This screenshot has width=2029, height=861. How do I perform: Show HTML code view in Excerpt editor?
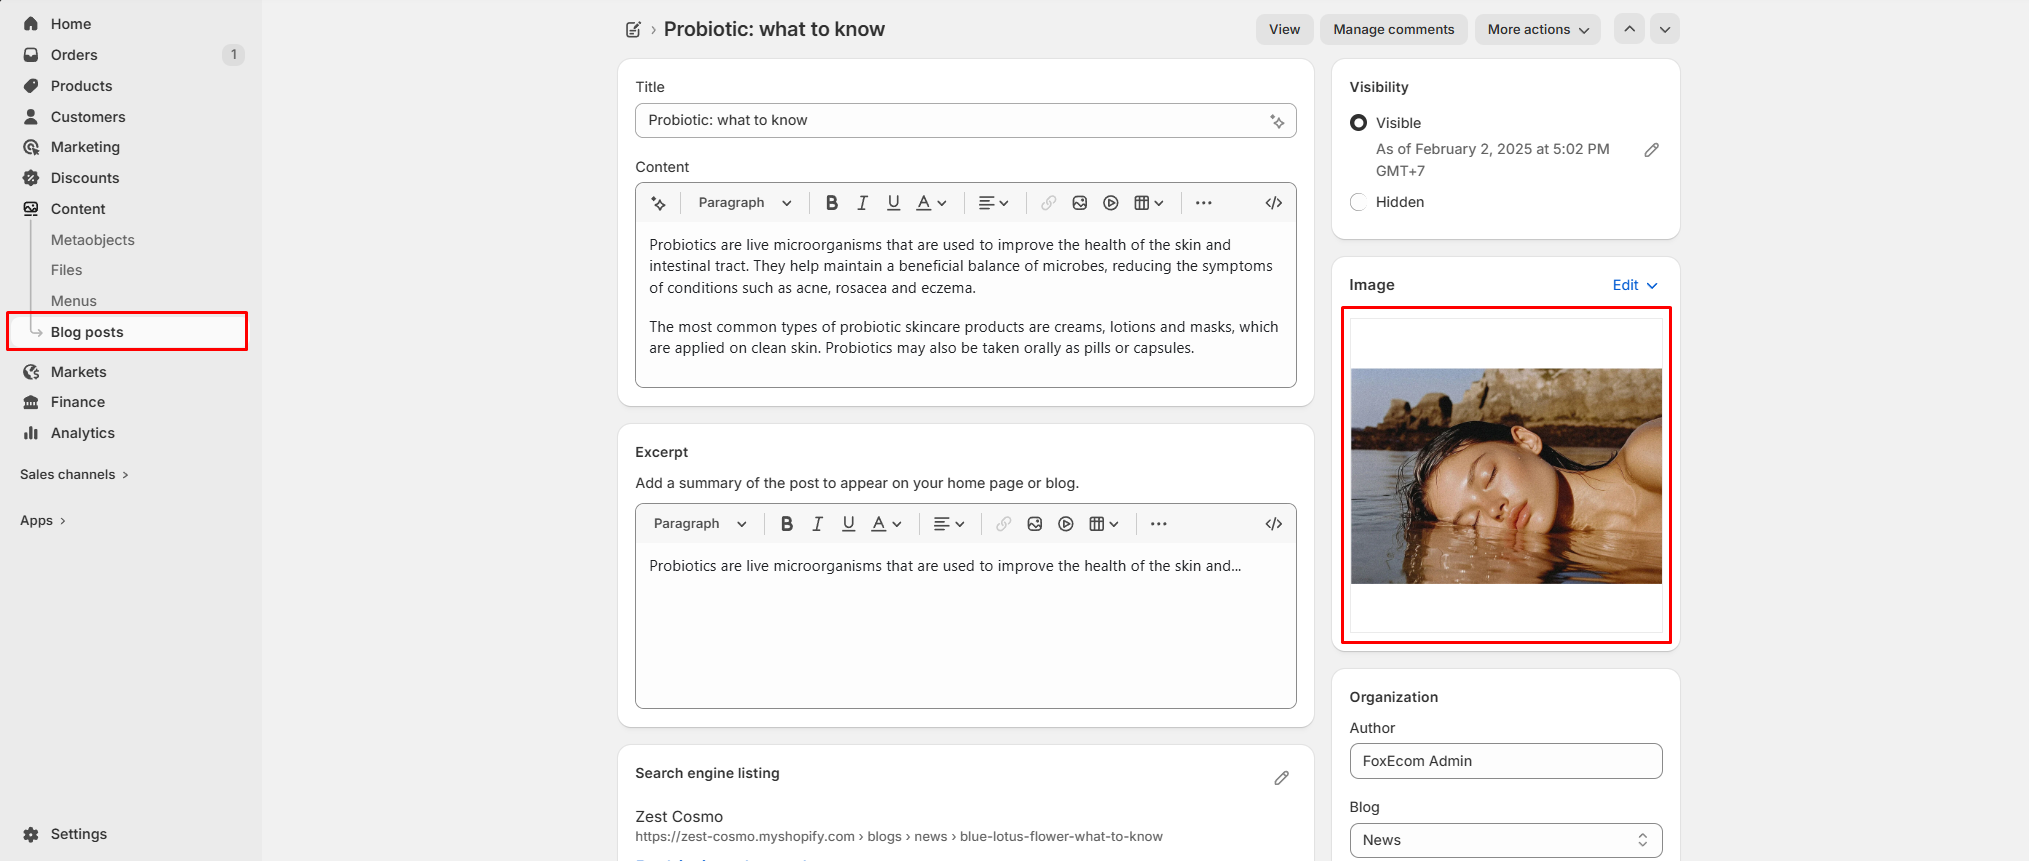[x=1273, y=524]
